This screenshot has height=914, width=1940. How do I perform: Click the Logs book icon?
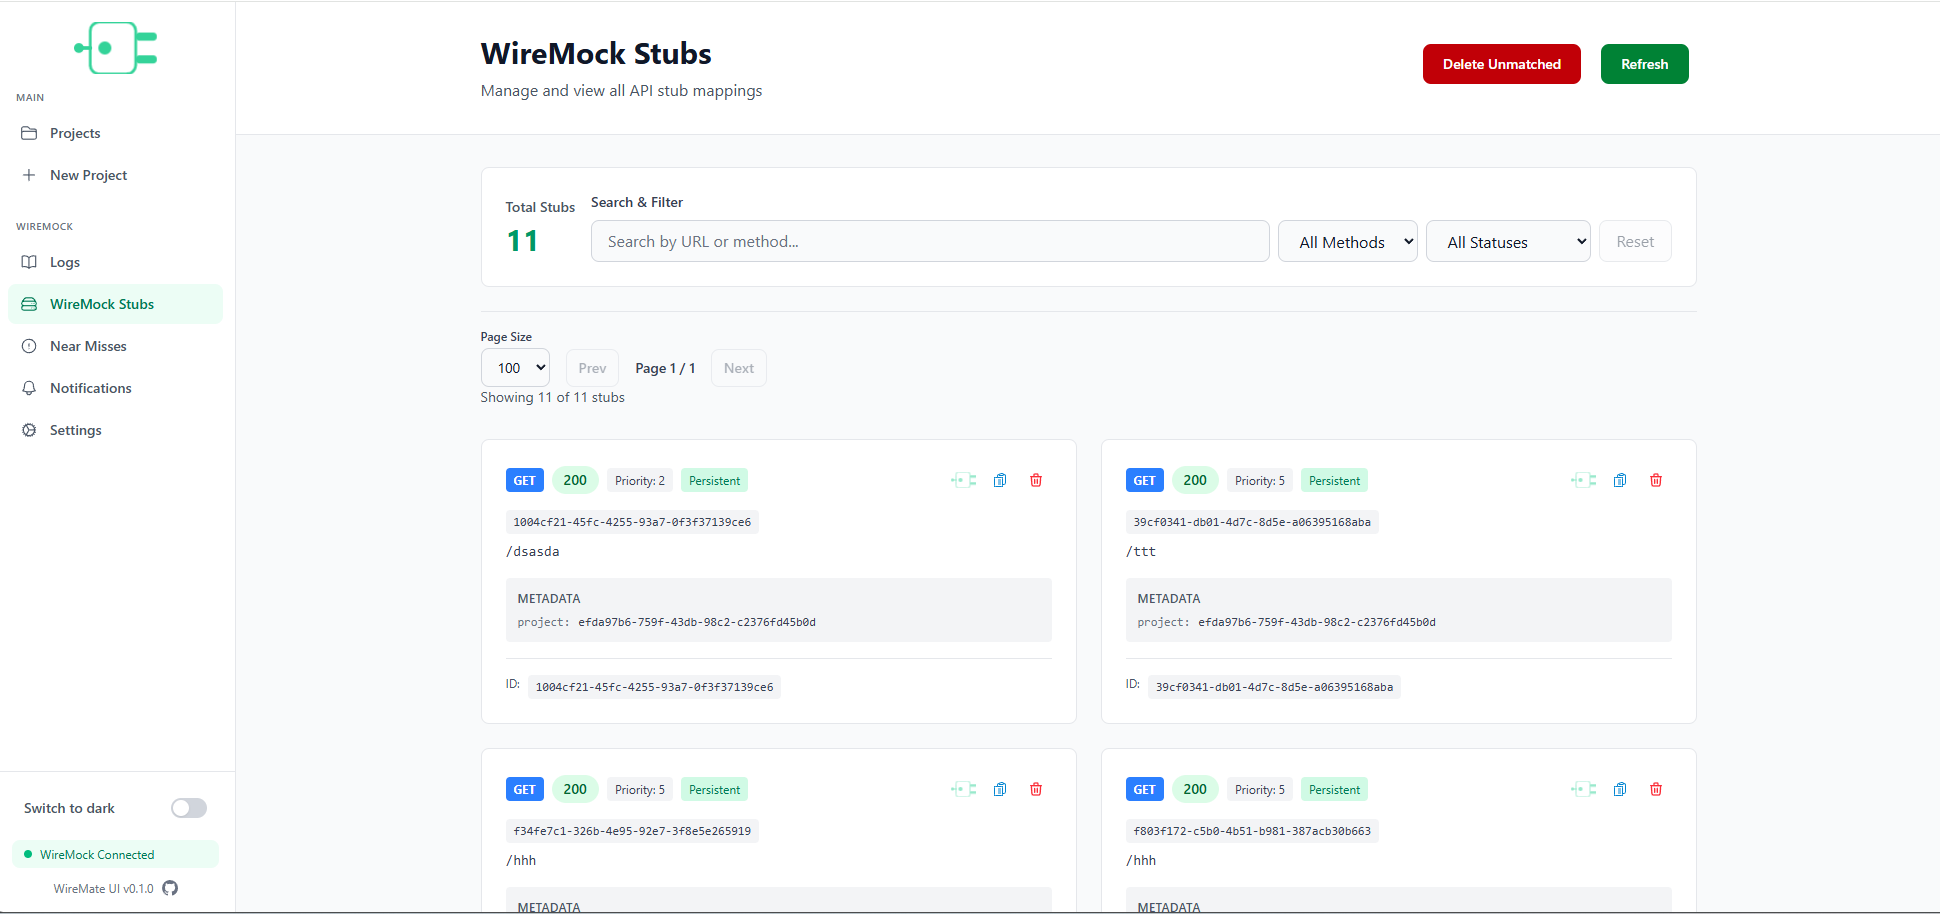coord(29,262)
